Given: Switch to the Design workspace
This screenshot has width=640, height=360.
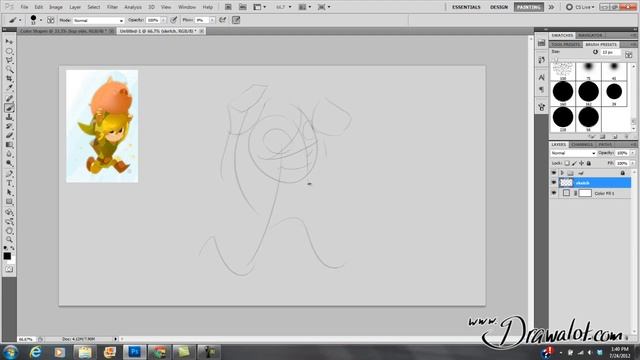Looking at the screenshot, I should pos(499,7).
